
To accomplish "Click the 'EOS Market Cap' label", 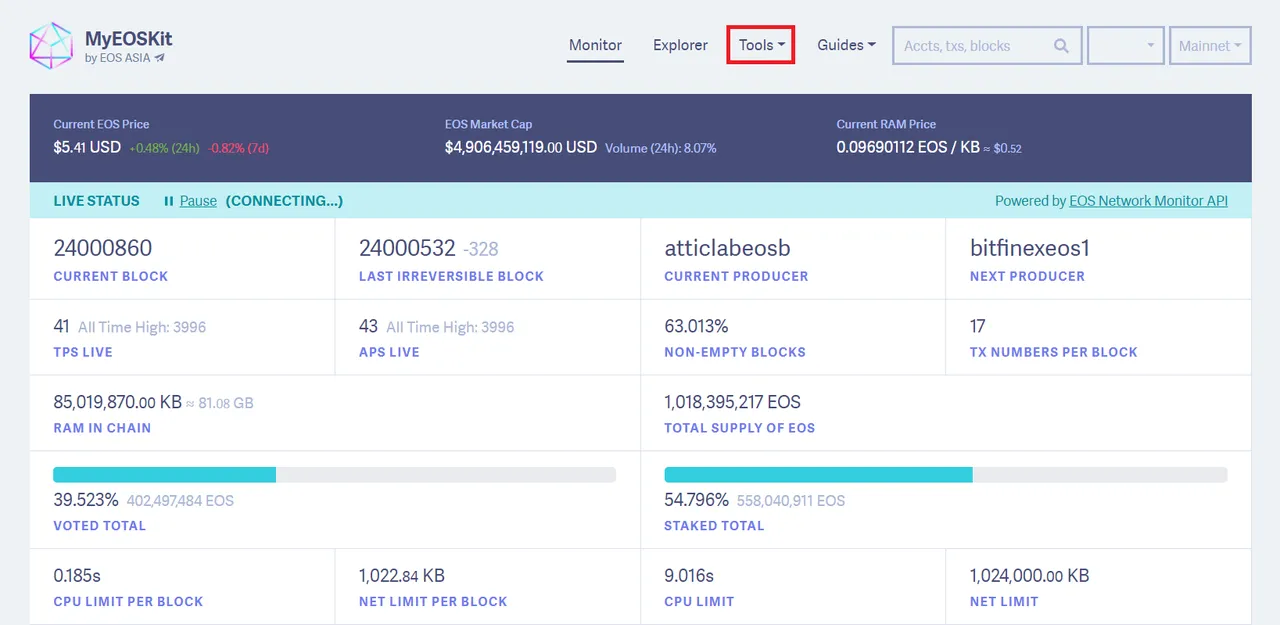I will 489,124.
